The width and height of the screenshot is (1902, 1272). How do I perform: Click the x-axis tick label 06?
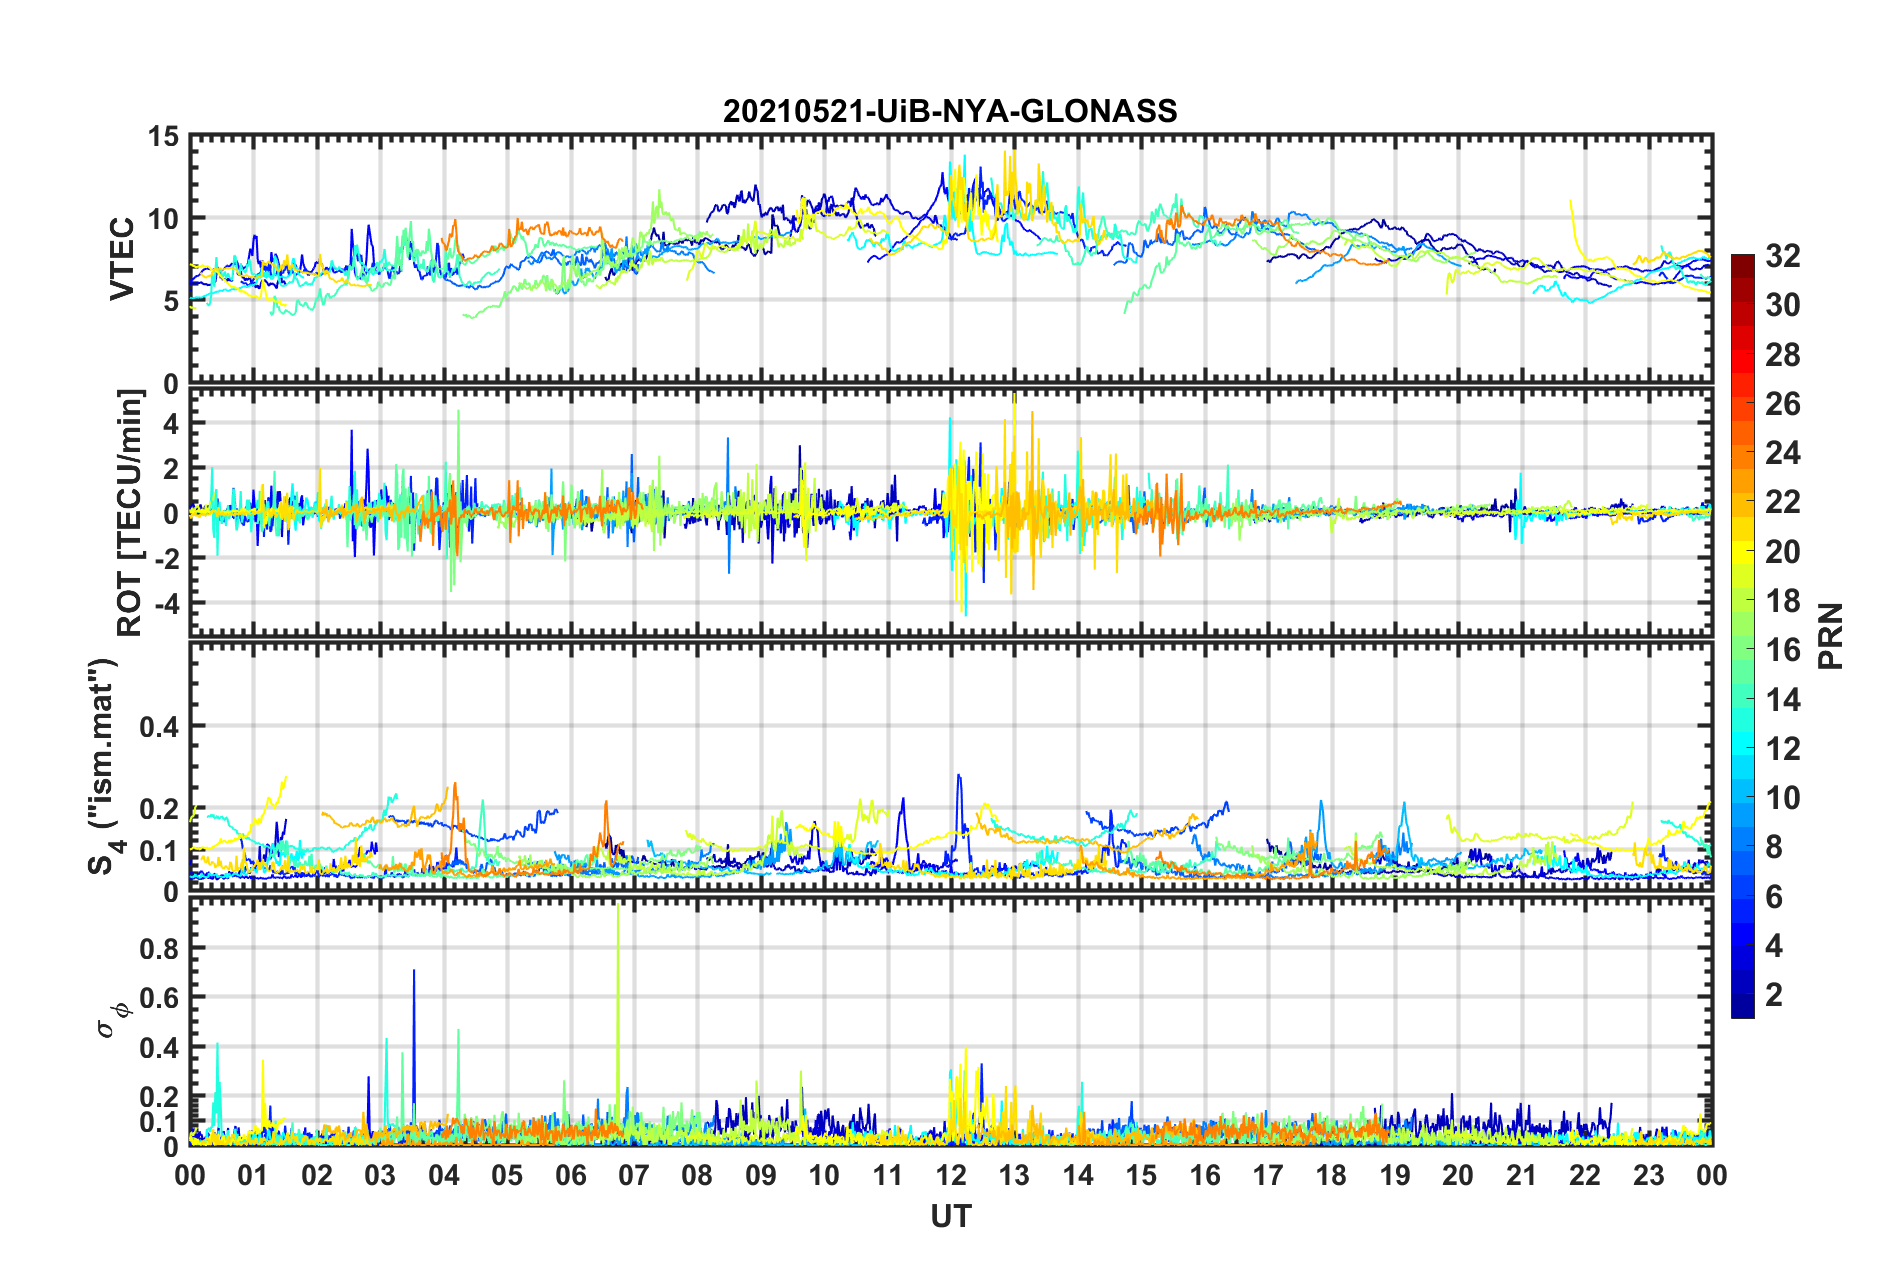pyautogui.click(x=571, y=1175)
